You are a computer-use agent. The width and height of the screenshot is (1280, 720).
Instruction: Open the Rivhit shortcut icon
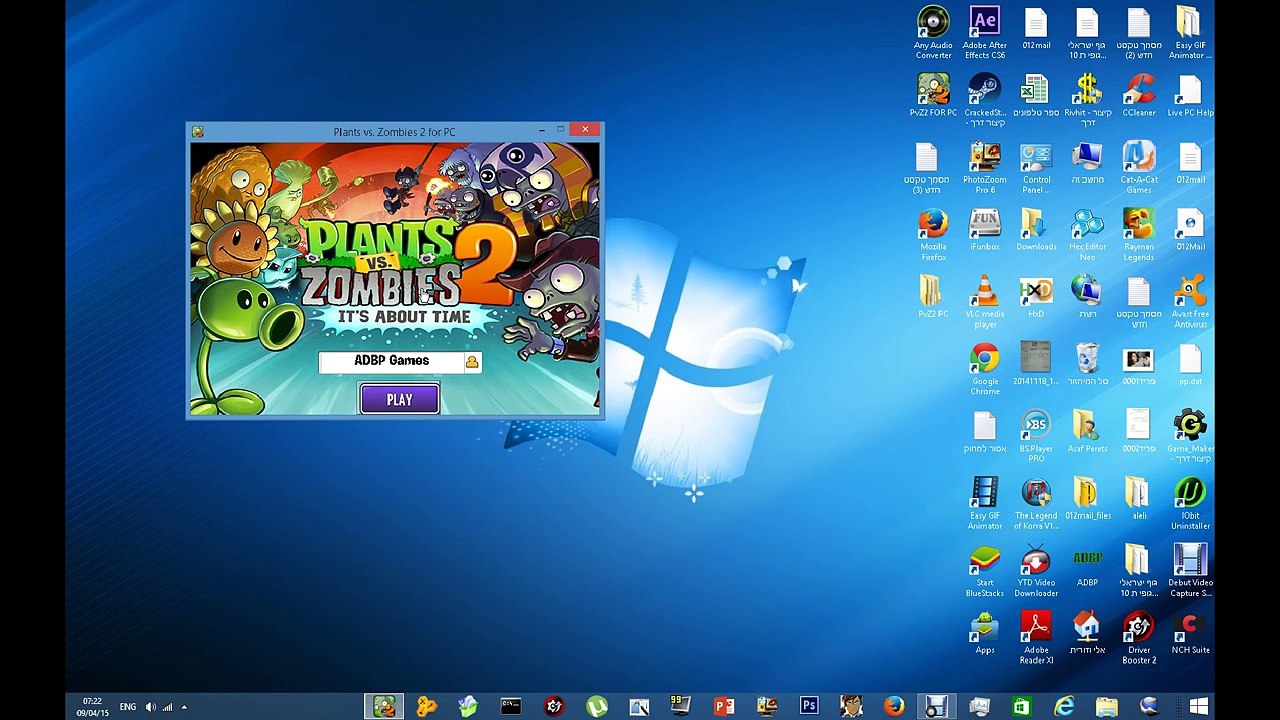tap(1087, 100)
